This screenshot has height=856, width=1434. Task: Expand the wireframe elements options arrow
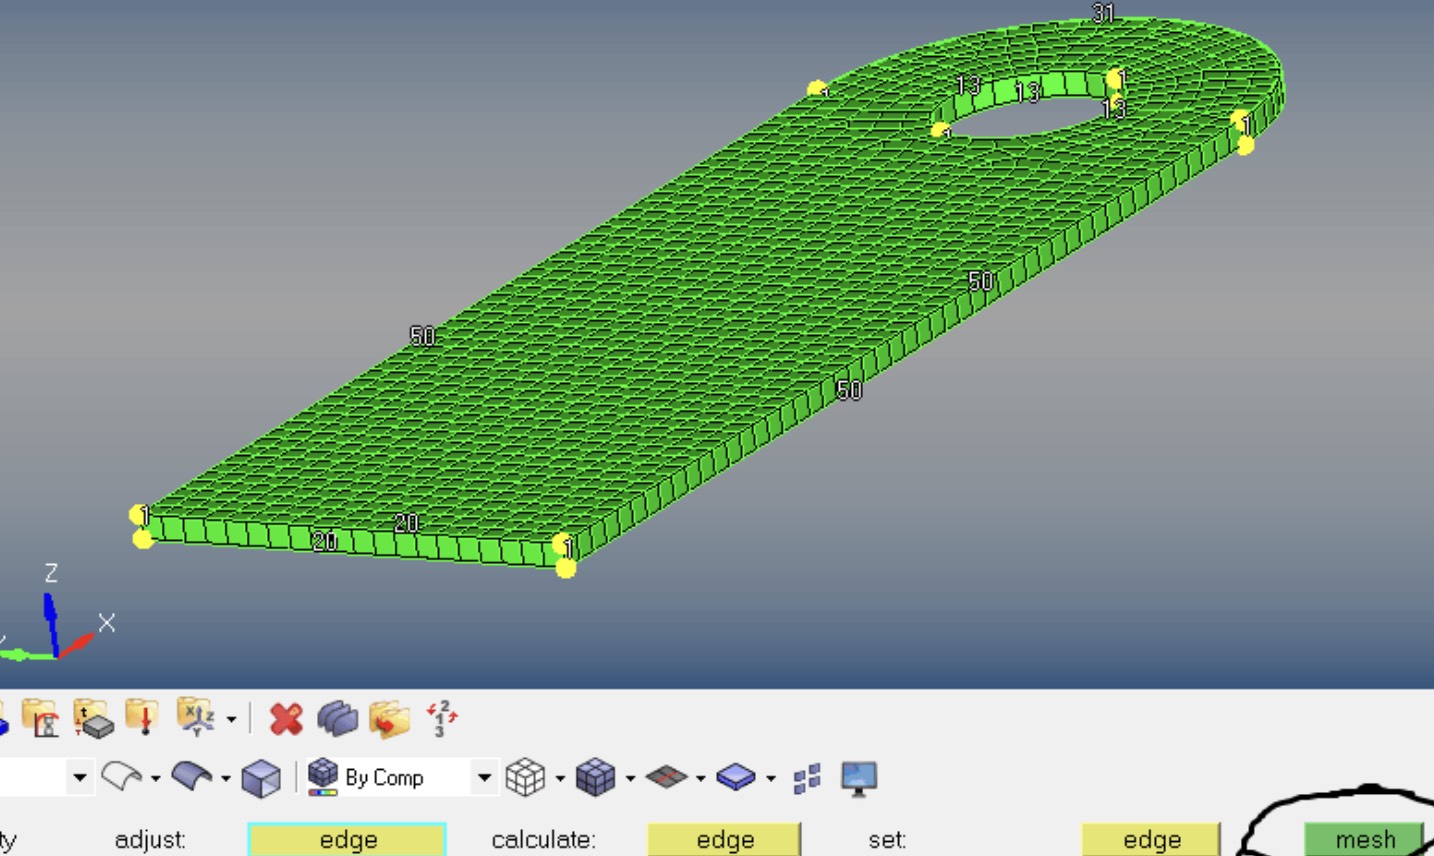tap(559, 778)
